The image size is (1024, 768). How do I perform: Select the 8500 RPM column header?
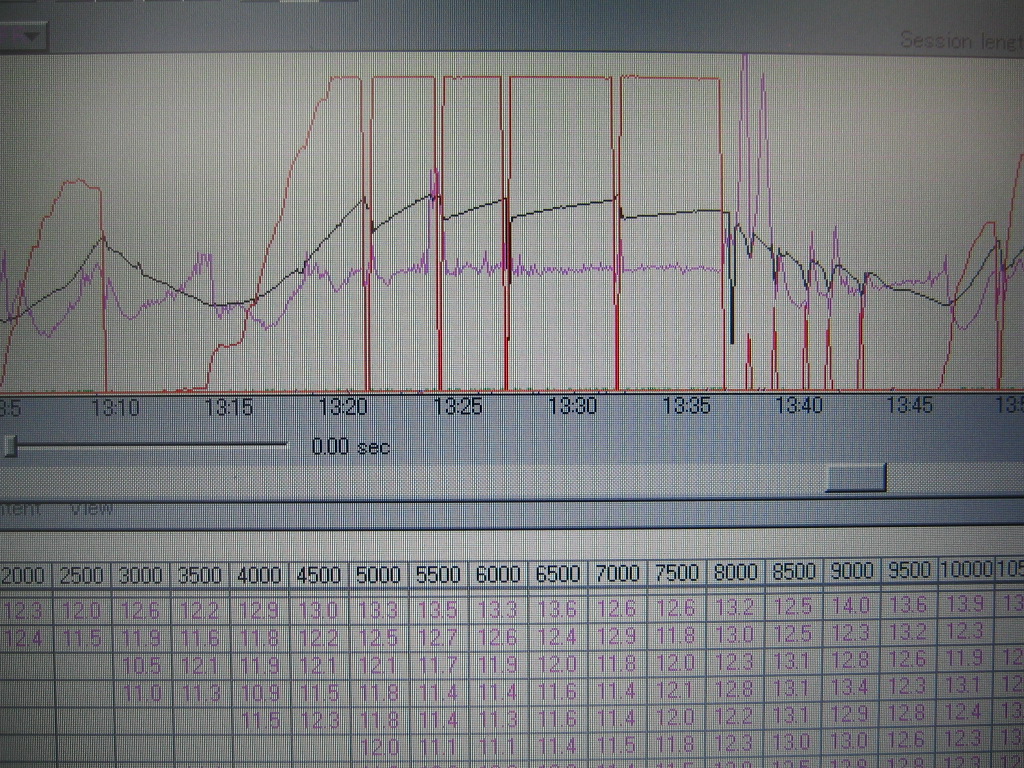click(x=794, y=572)
